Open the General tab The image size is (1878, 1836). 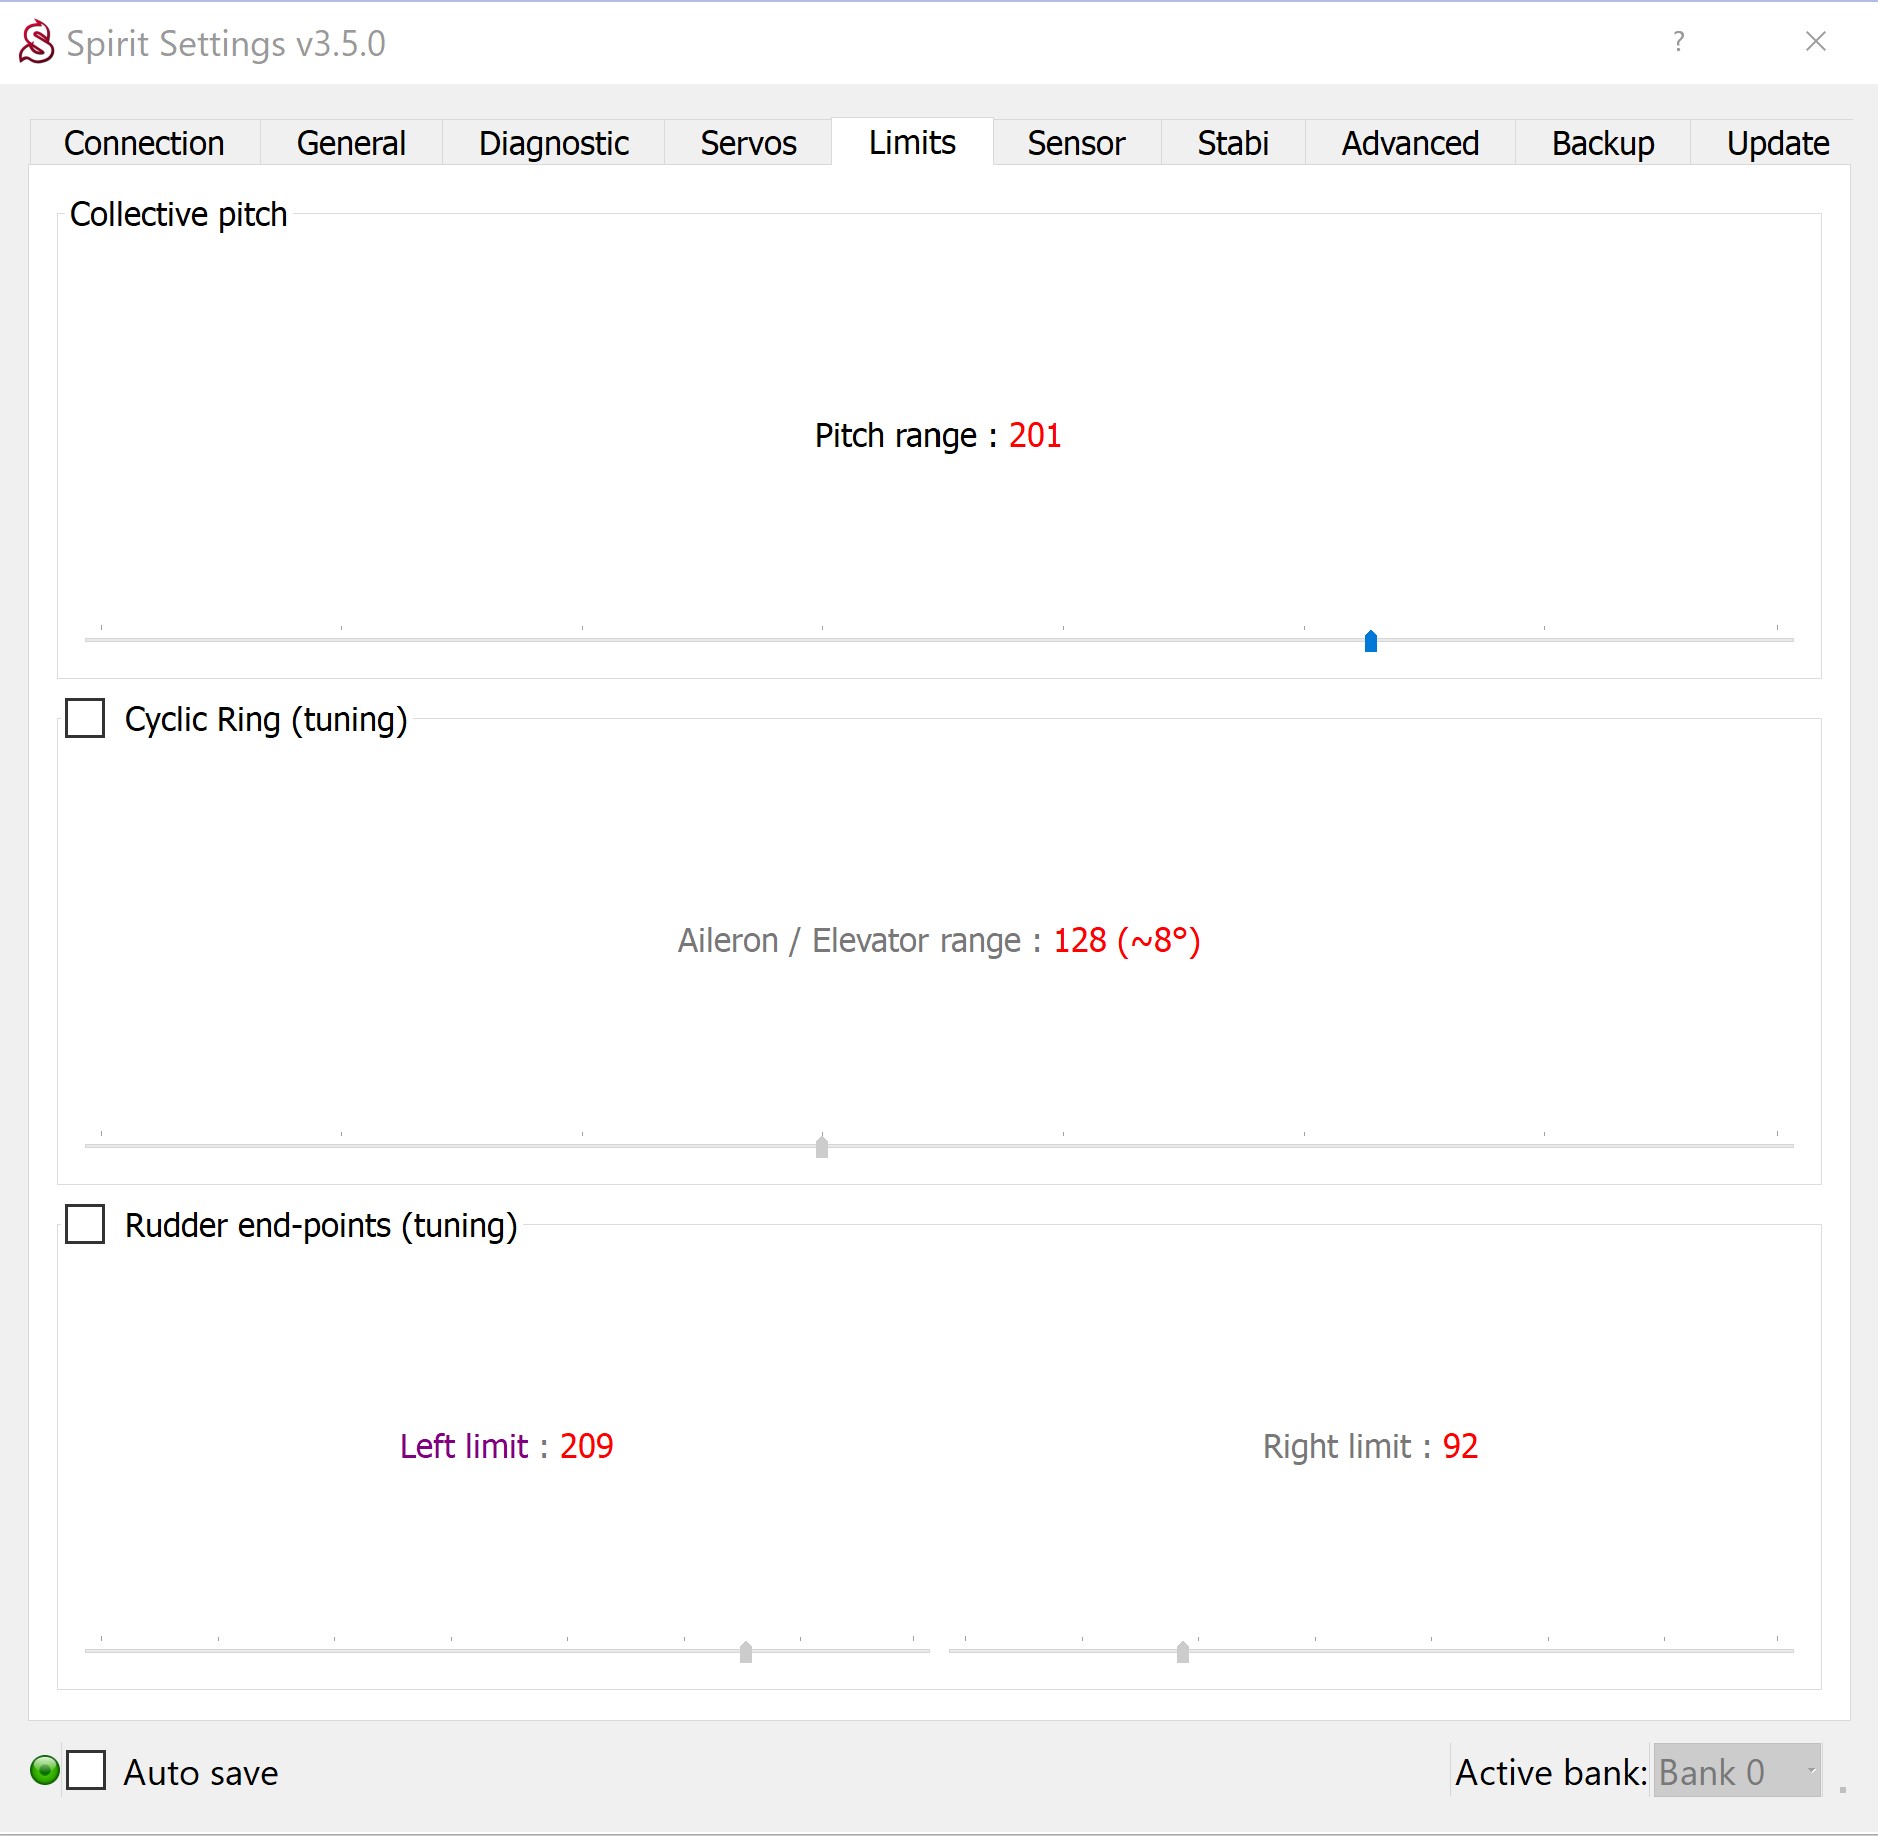(351, 143)
